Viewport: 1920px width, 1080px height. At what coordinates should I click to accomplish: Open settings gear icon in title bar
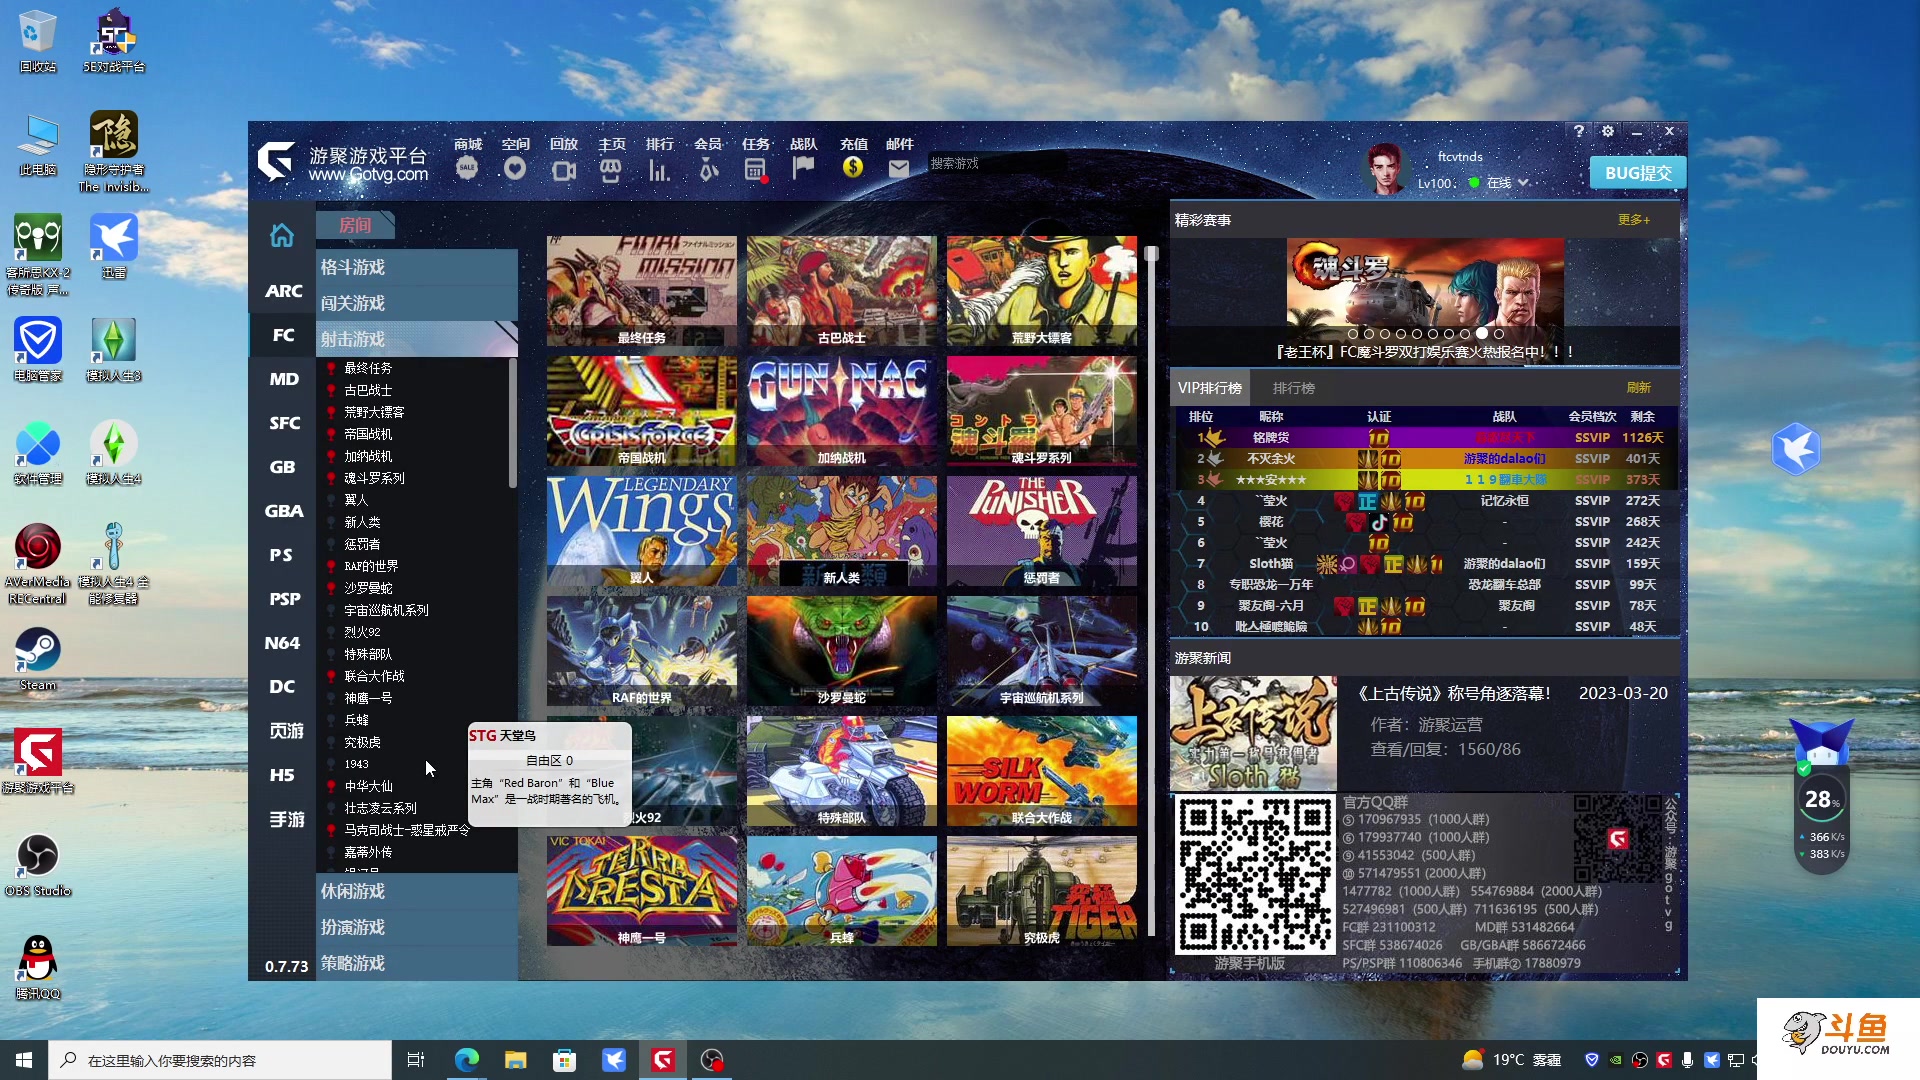click(1608, 131)
